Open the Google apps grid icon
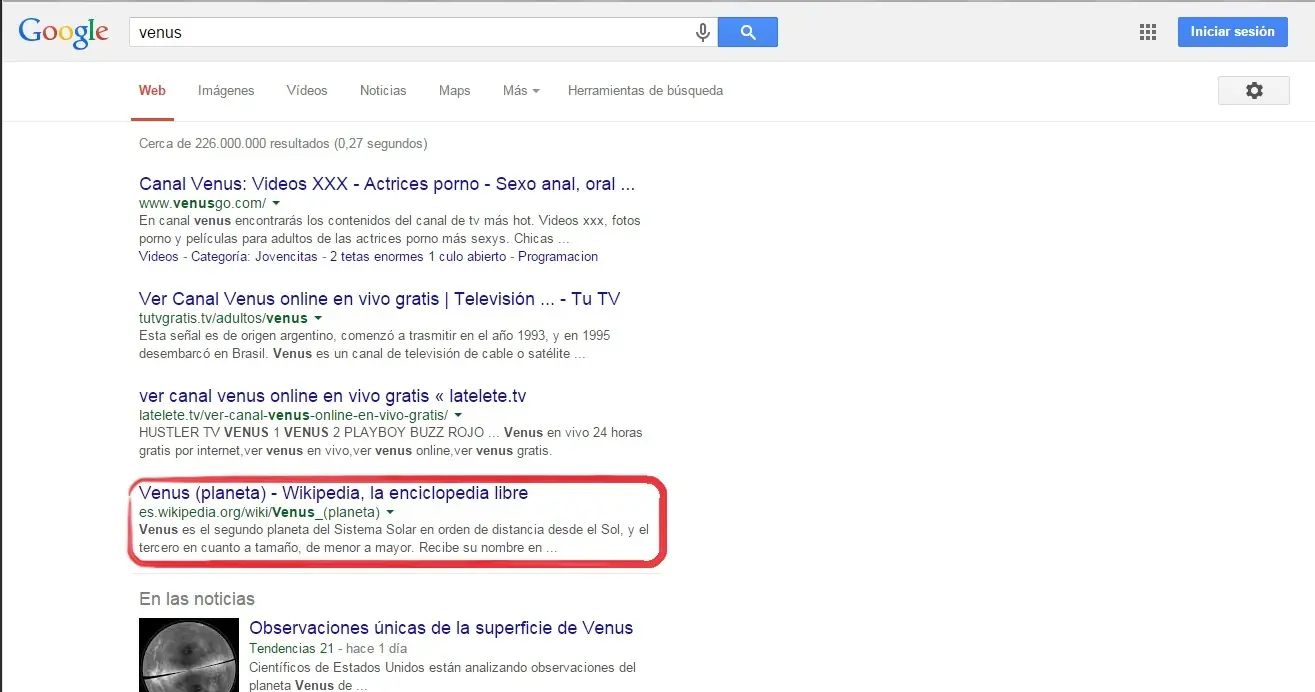 1148,32
